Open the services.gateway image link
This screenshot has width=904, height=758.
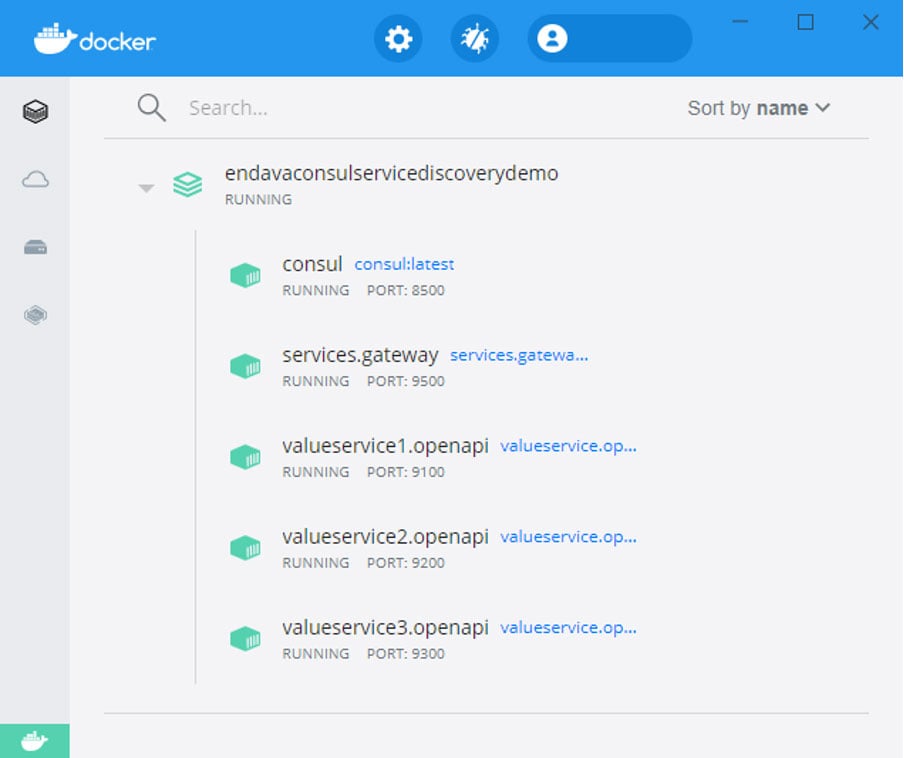518,355
